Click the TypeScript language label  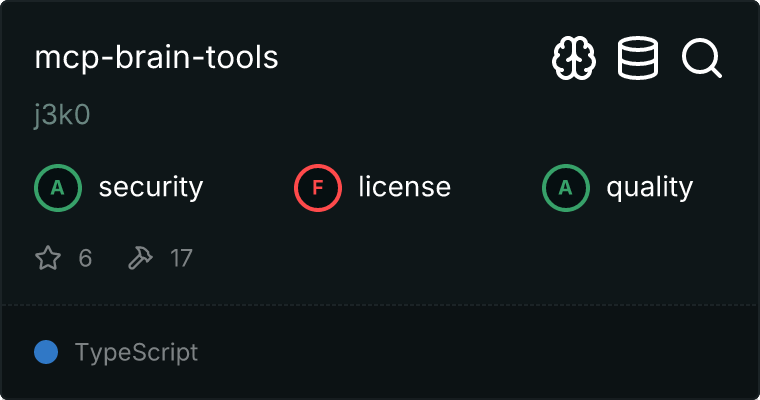(136, 352)
